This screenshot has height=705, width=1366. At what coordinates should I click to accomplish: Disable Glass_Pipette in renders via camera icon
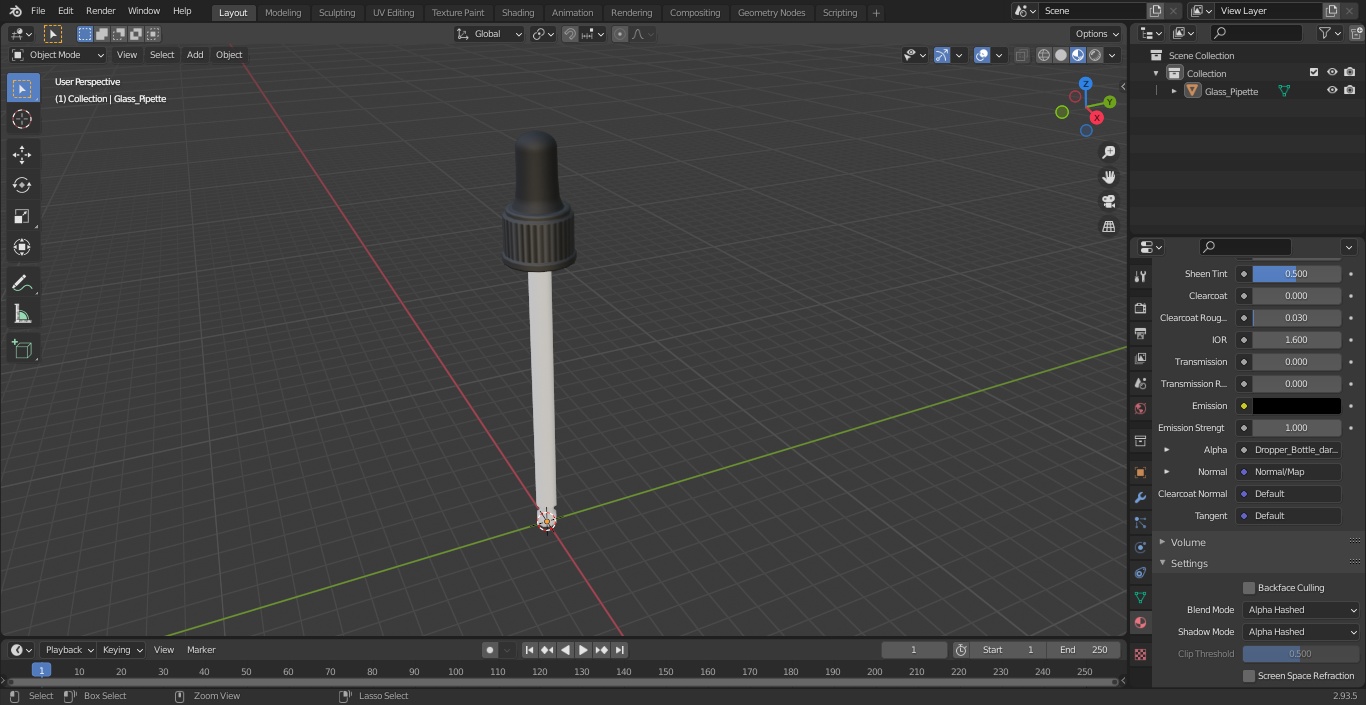coord(1350,91)
